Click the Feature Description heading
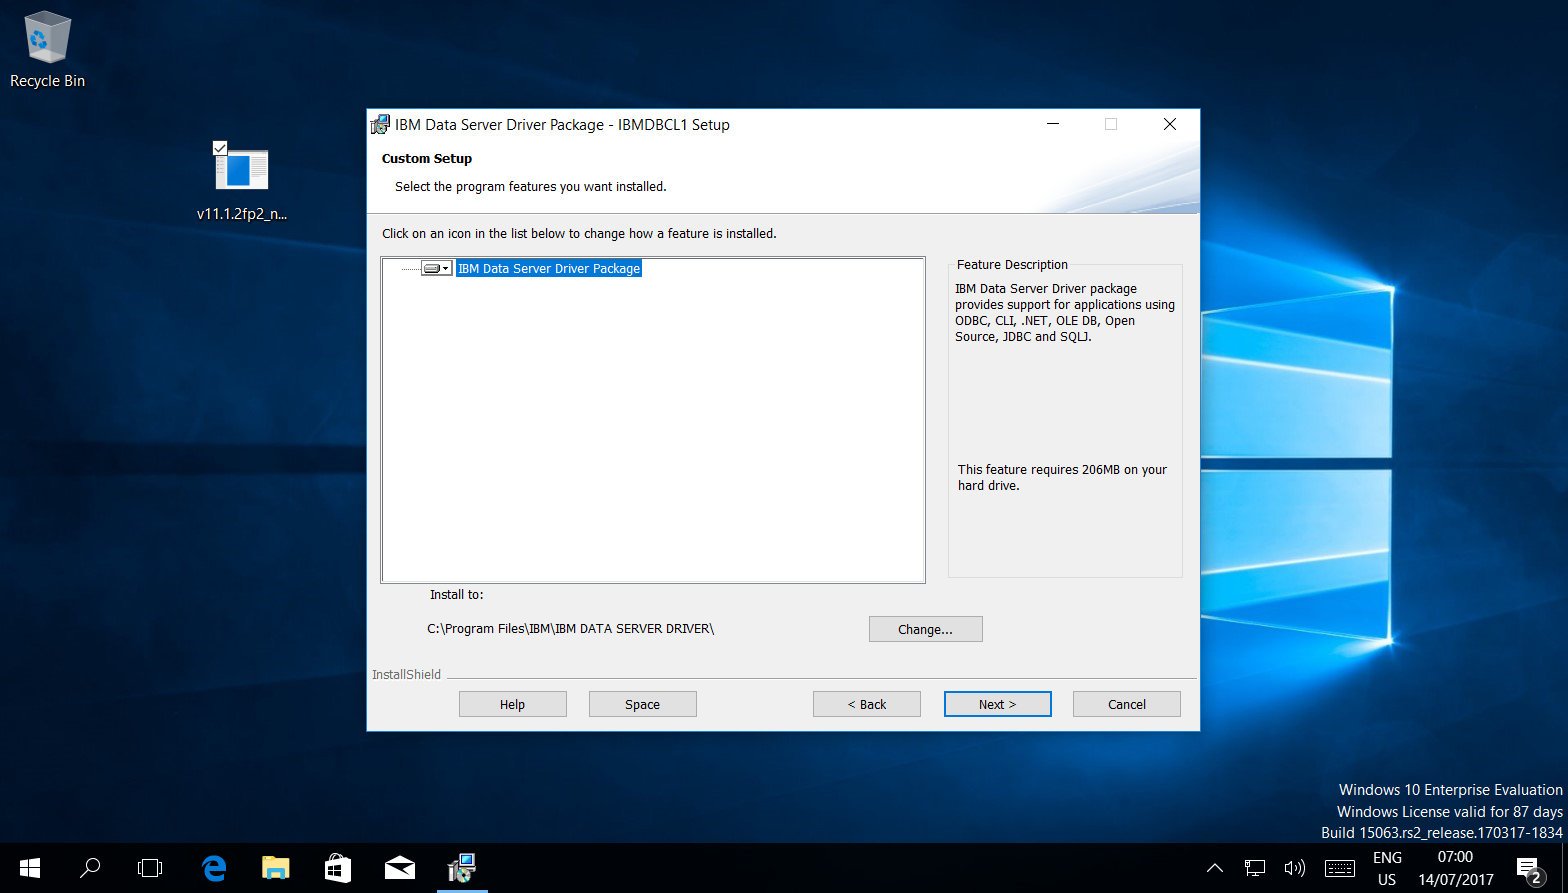Screen dimensions: 1568x893 point(1012,265)
